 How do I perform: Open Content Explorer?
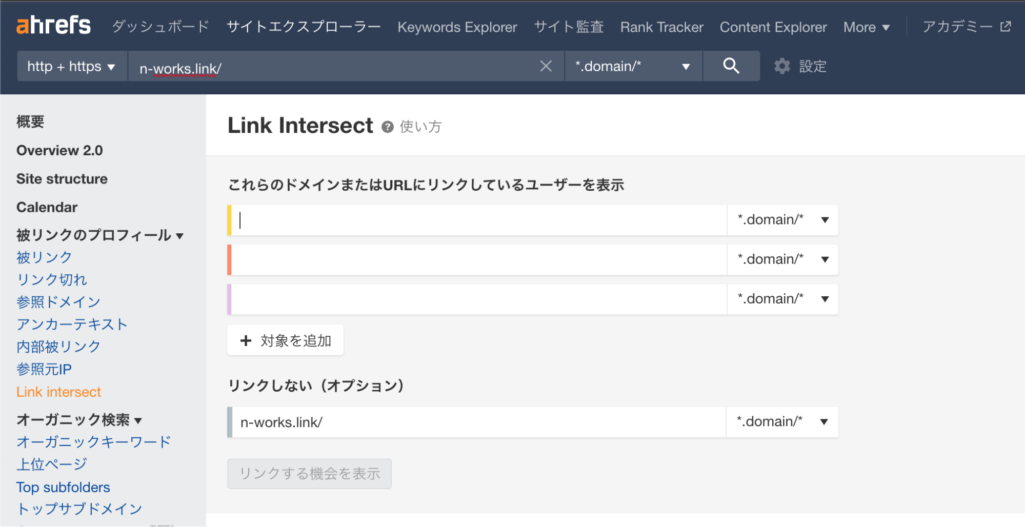point(773,27)
